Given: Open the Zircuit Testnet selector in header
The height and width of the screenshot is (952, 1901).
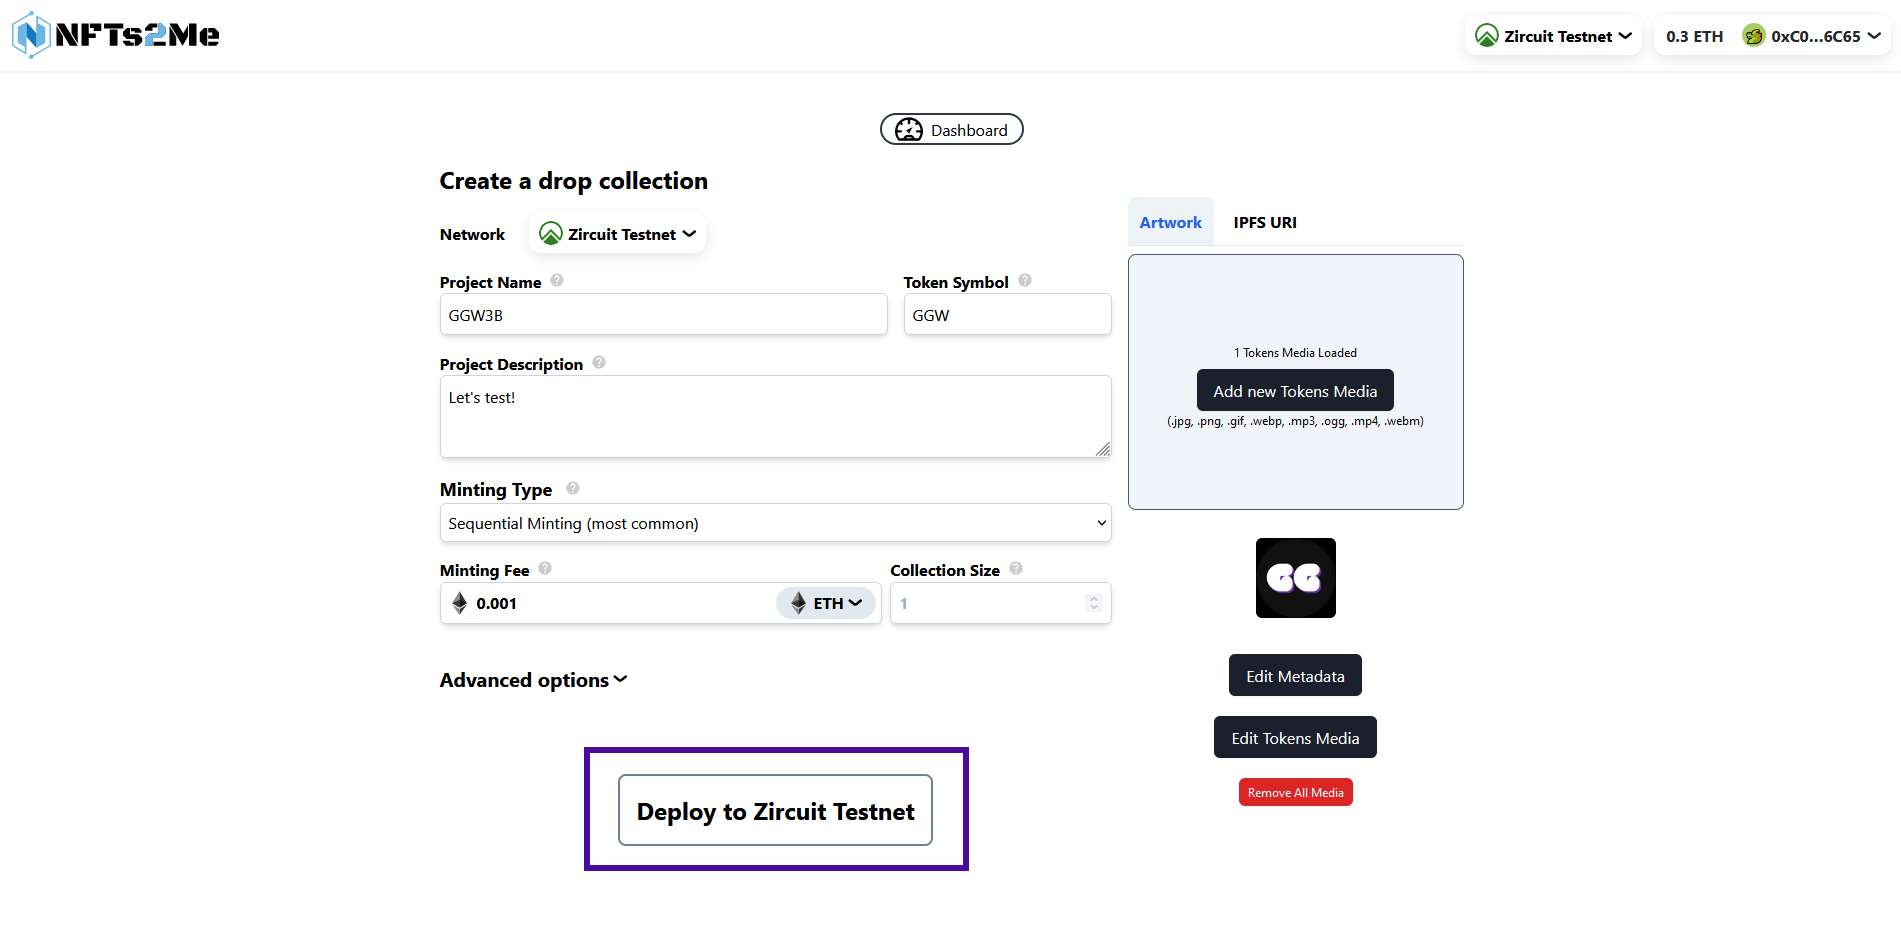Looking at the screenshot, I should pos(1554,36).
